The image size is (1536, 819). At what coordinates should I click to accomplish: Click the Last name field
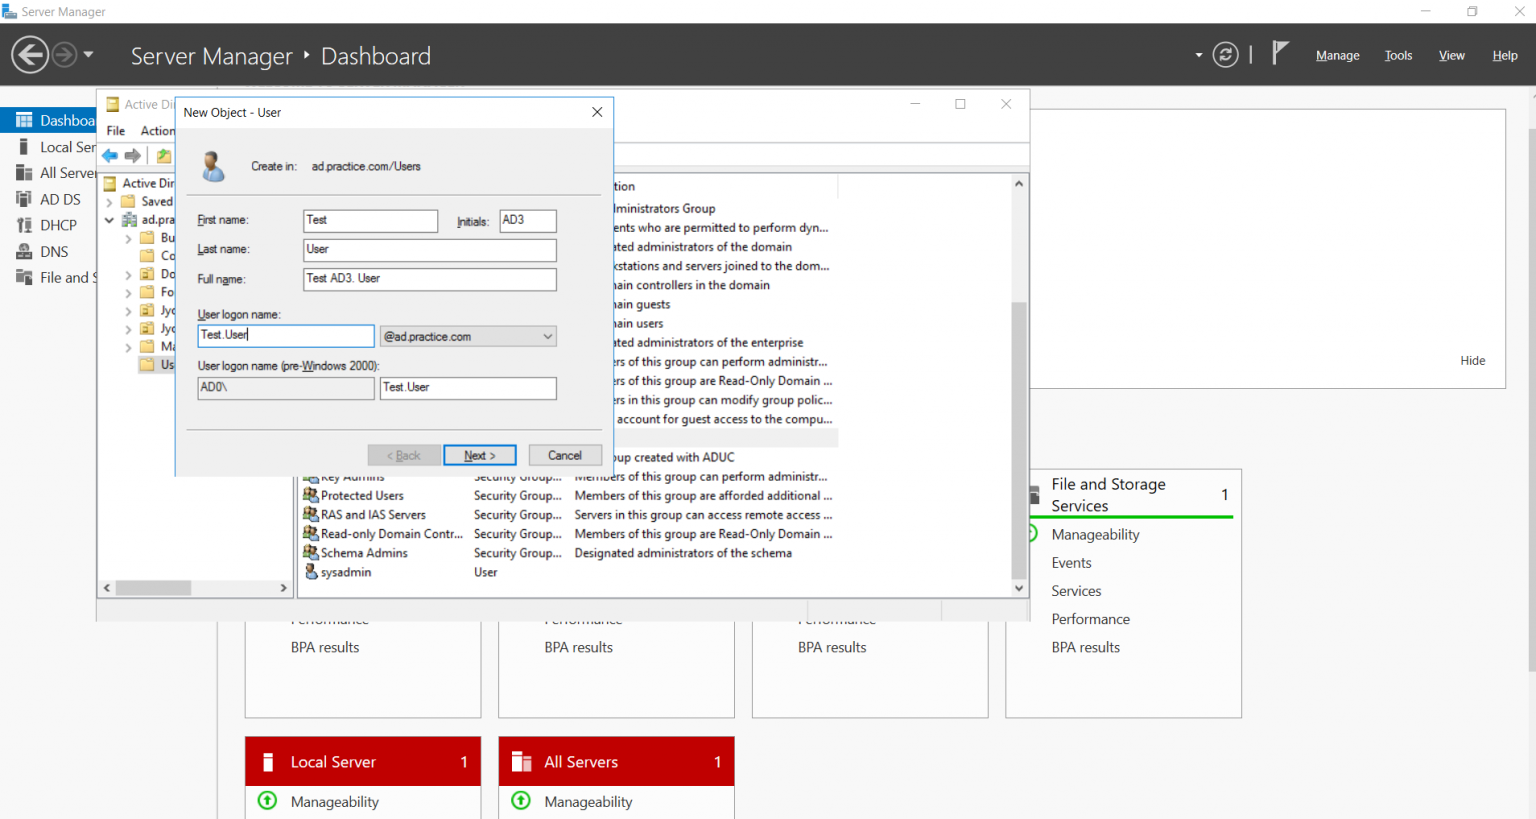[430, 250]
